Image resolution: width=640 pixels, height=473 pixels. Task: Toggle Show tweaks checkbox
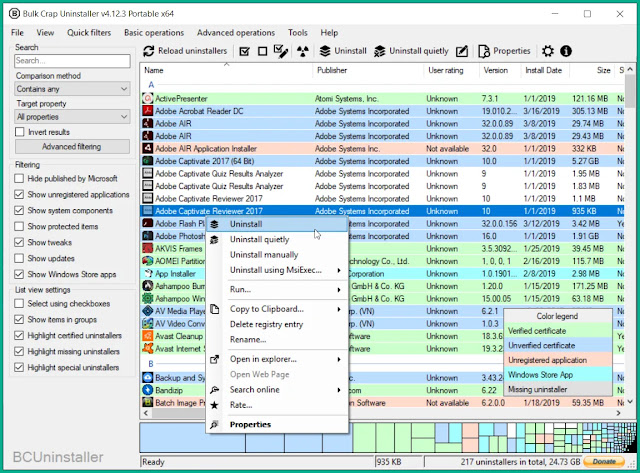[19, 242]
